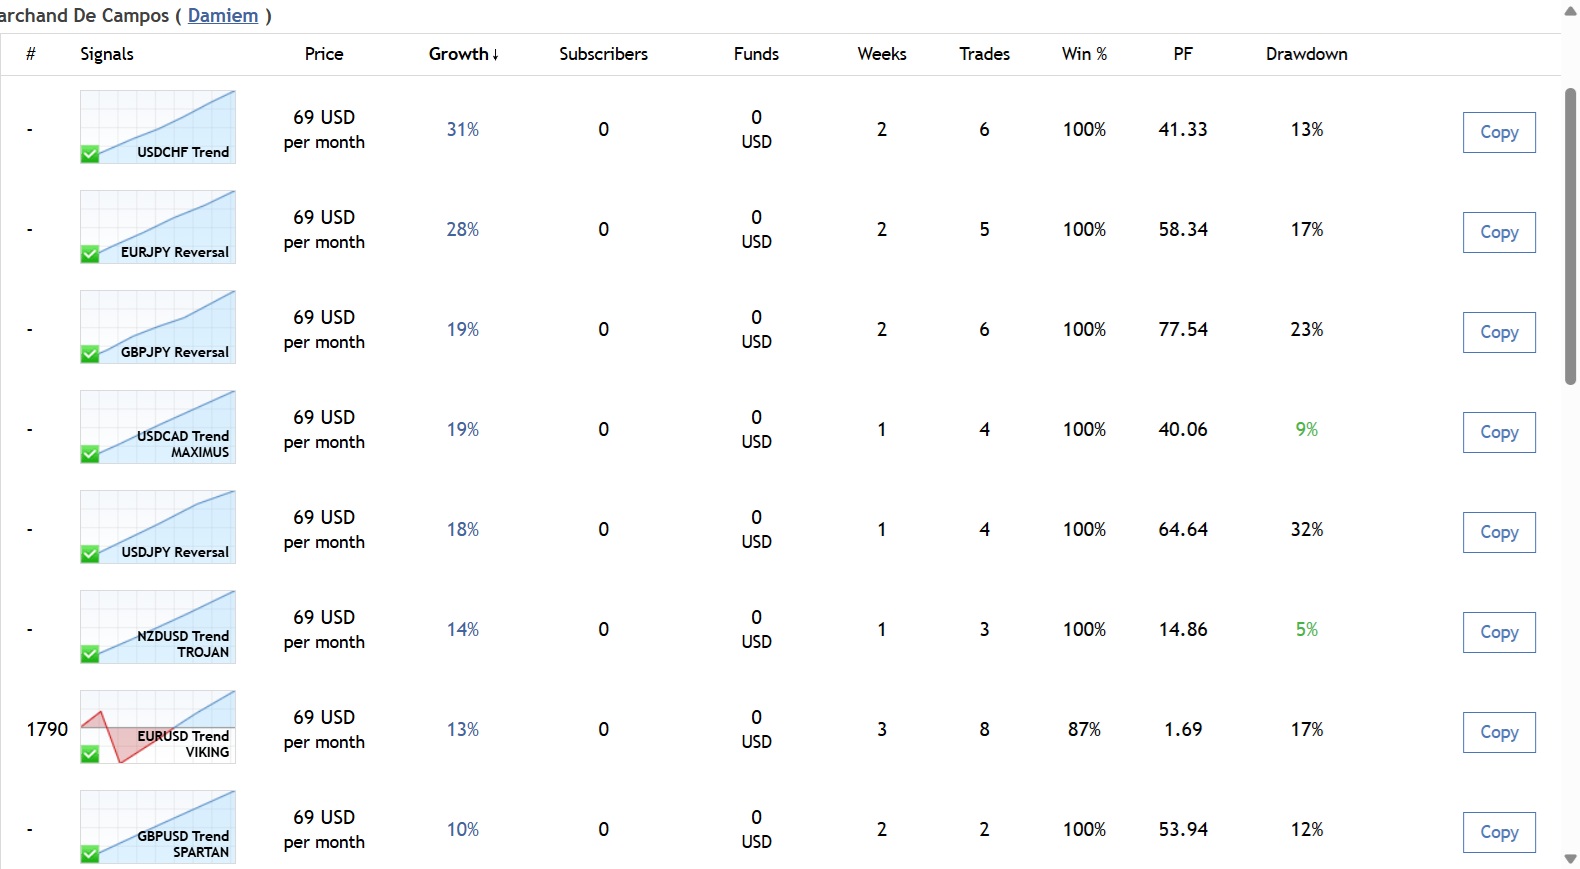Copy the EURUSD Trend VIKING signal
Viewport: 1580px width, 869px height.
point(1498,732)
